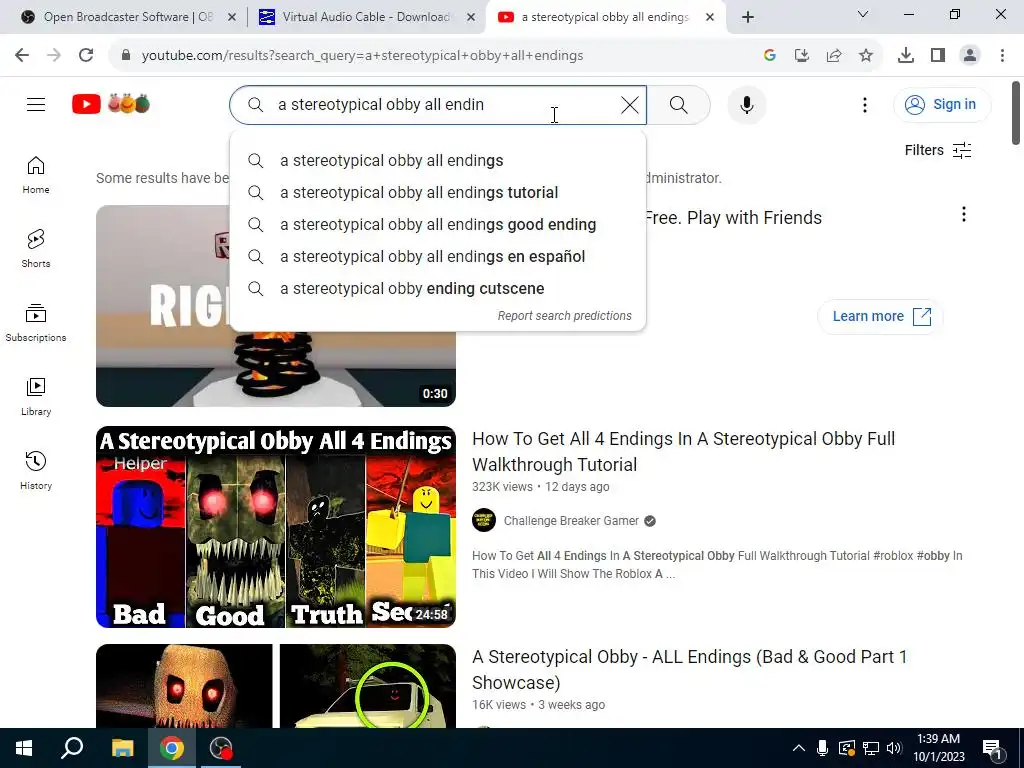The image size is (1024, 768).
Task: Open the Chrome profile avatar
Action: point(970,56)
